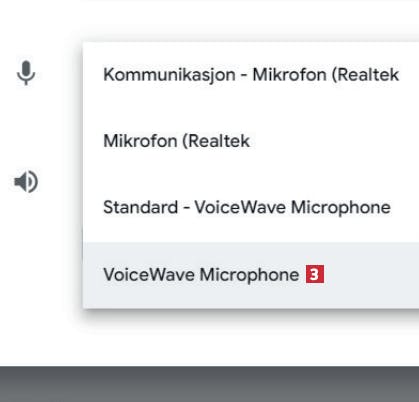Click the red number 3 badge
Viewport: 419px width, 402px height.
coord(315,274)
